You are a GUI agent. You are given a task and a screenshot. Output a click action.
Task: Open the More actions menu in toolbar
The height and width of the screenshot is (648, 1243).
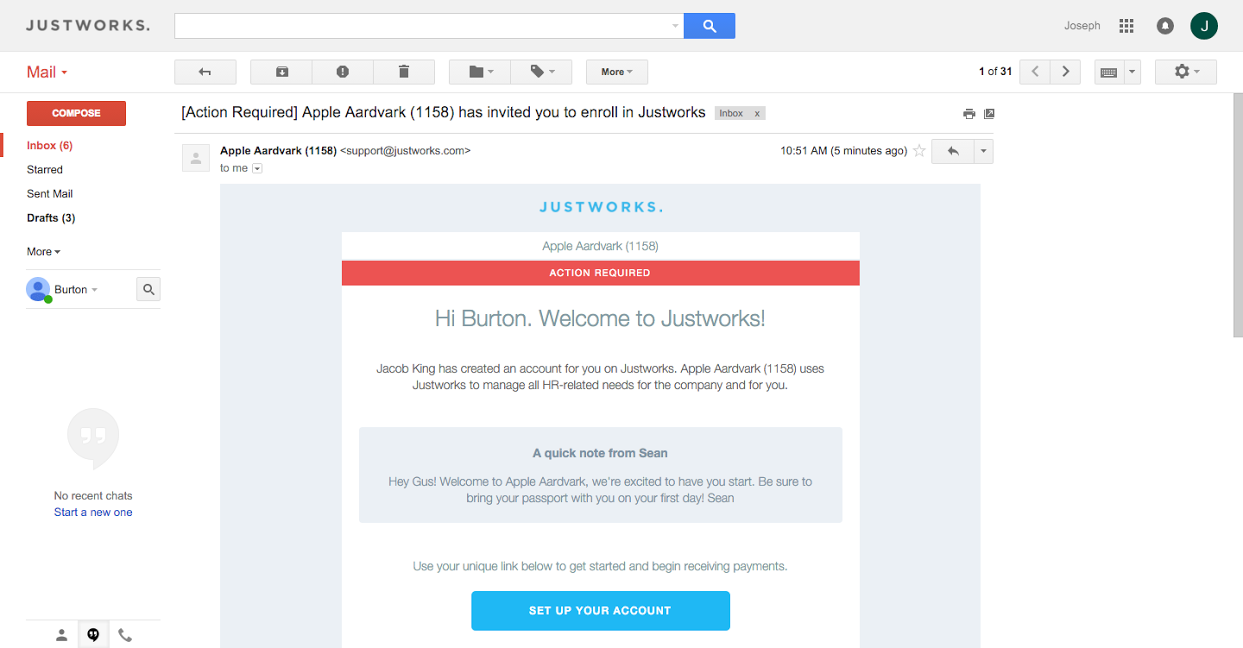click(x=617, y=72)
